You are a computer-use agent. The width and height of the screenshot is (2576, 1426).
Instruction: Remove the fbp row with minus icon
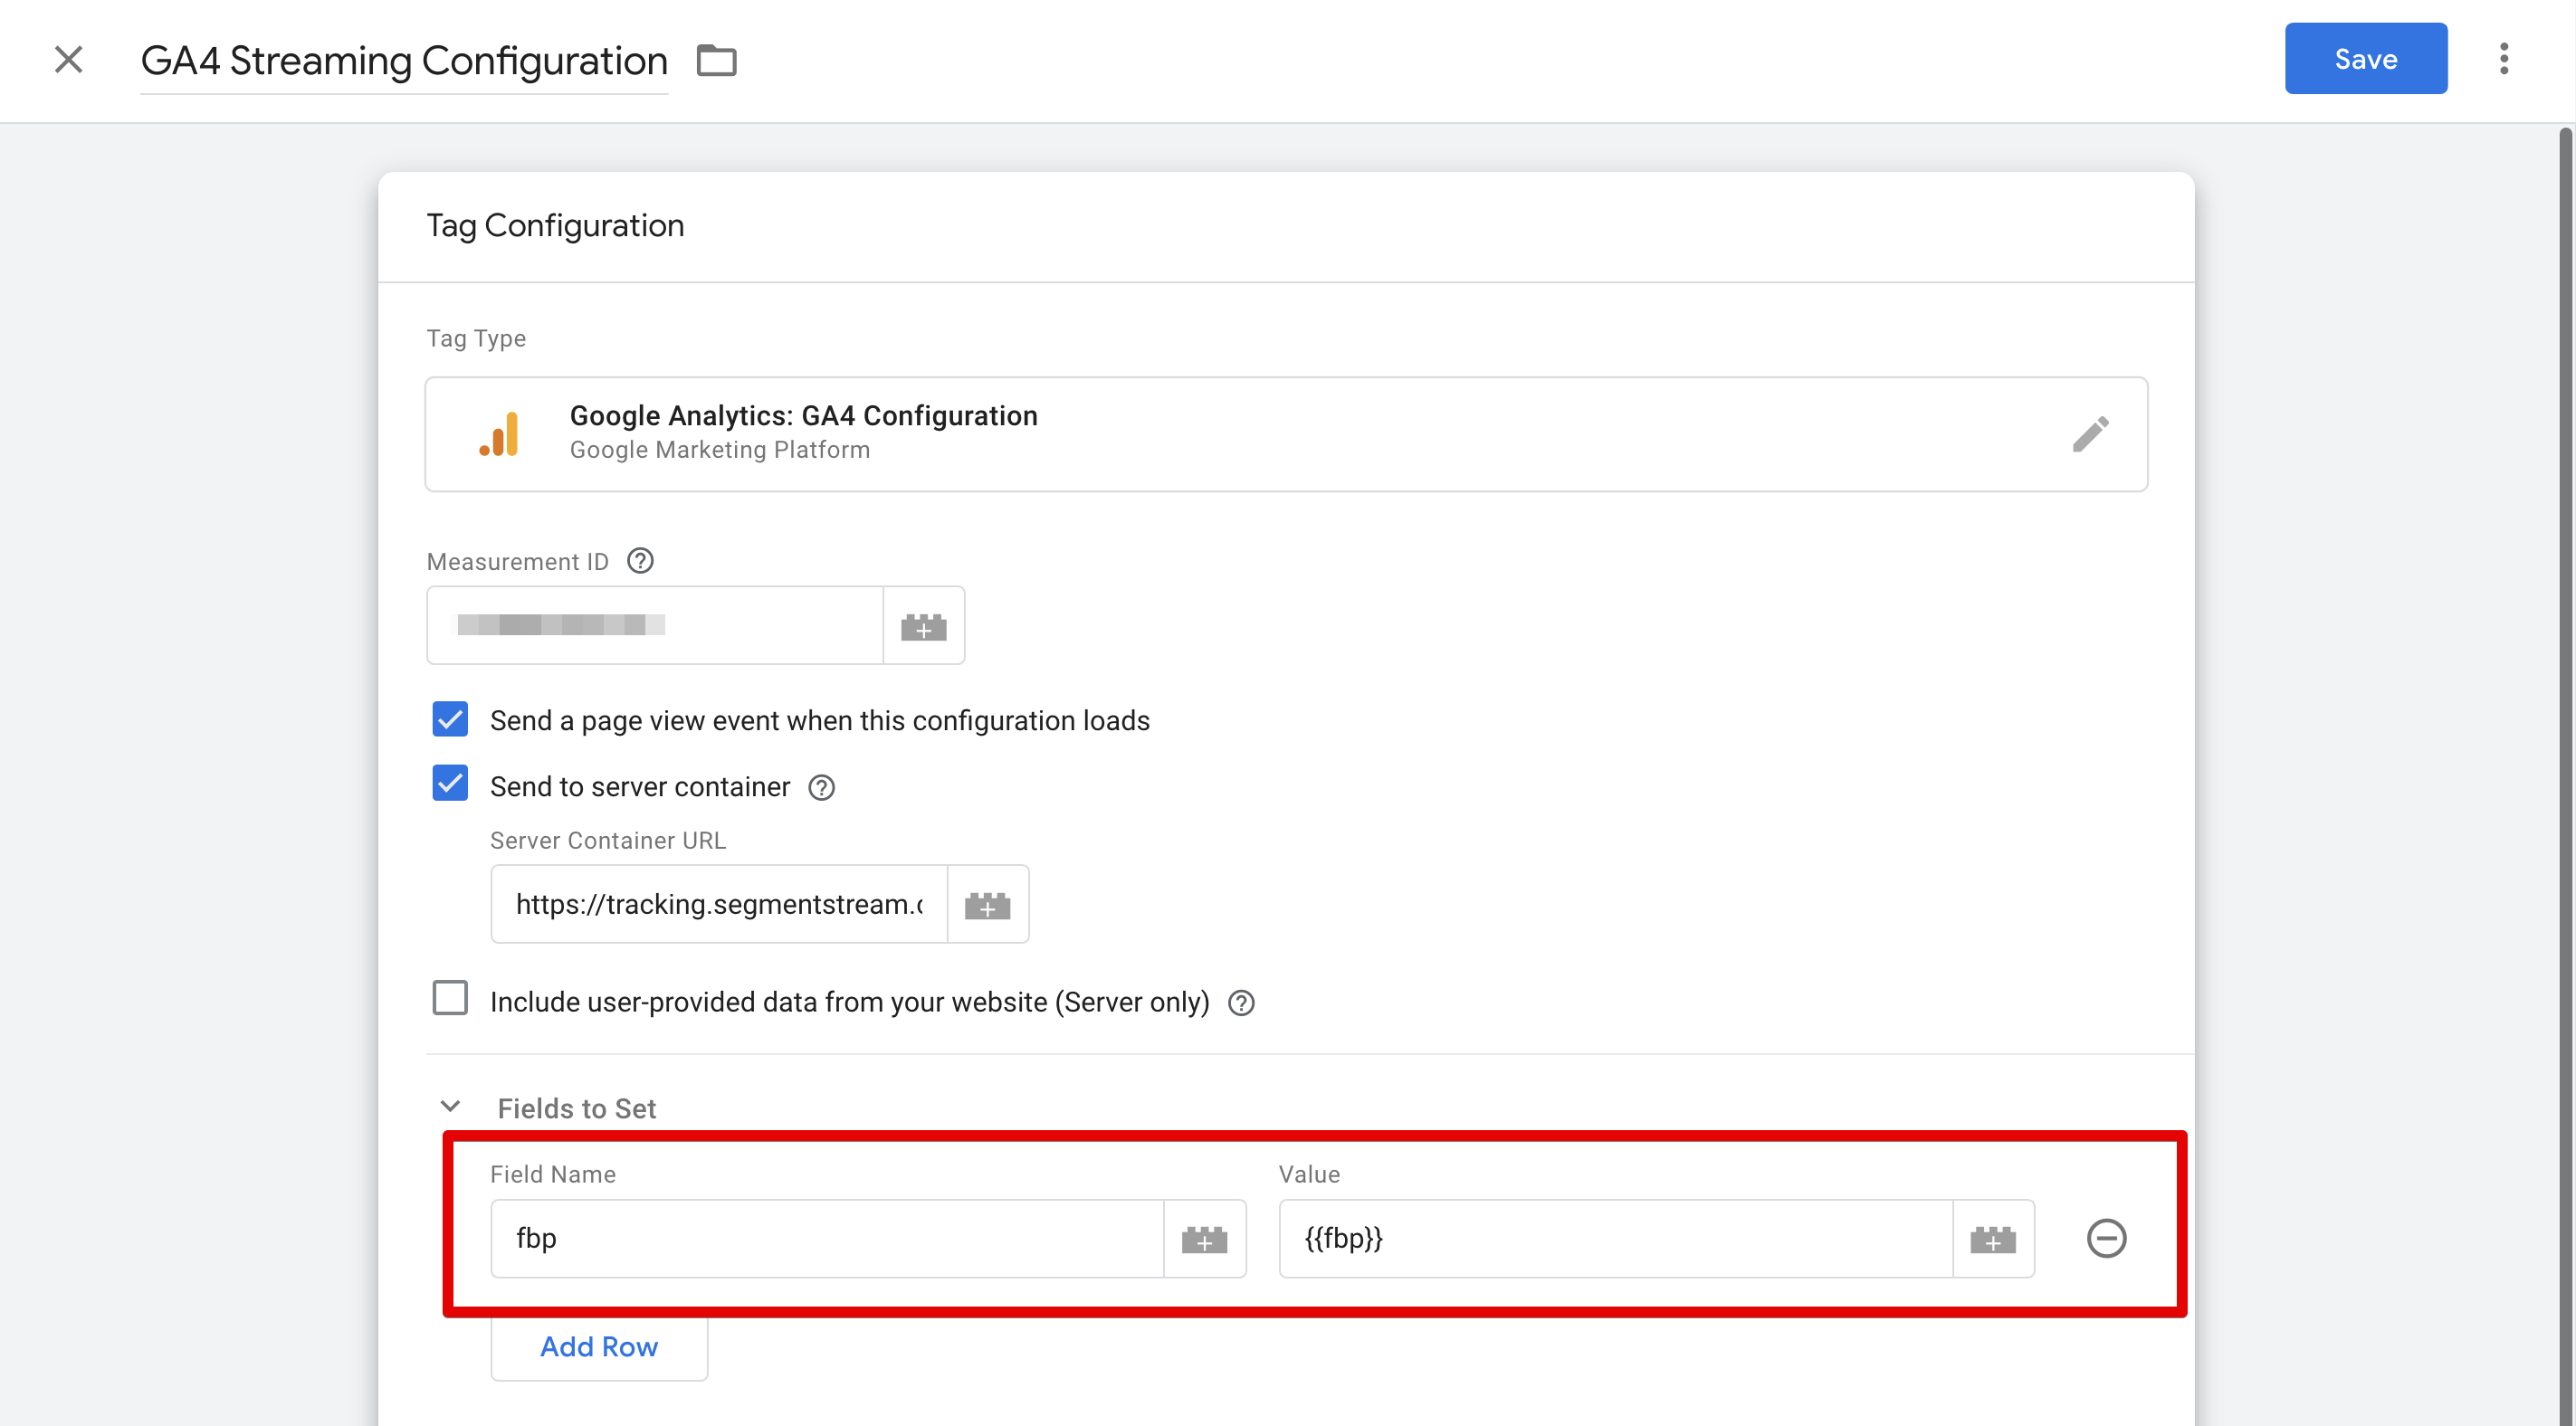click(x=2106, y=1238)
